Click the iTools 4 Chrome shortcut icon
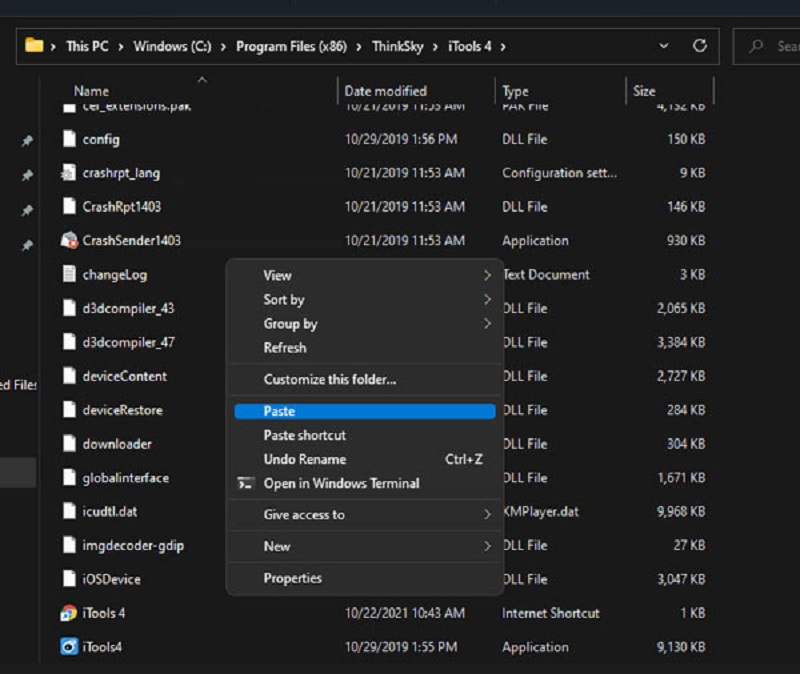This screenshot has height=674, width=800. [69, 613]
